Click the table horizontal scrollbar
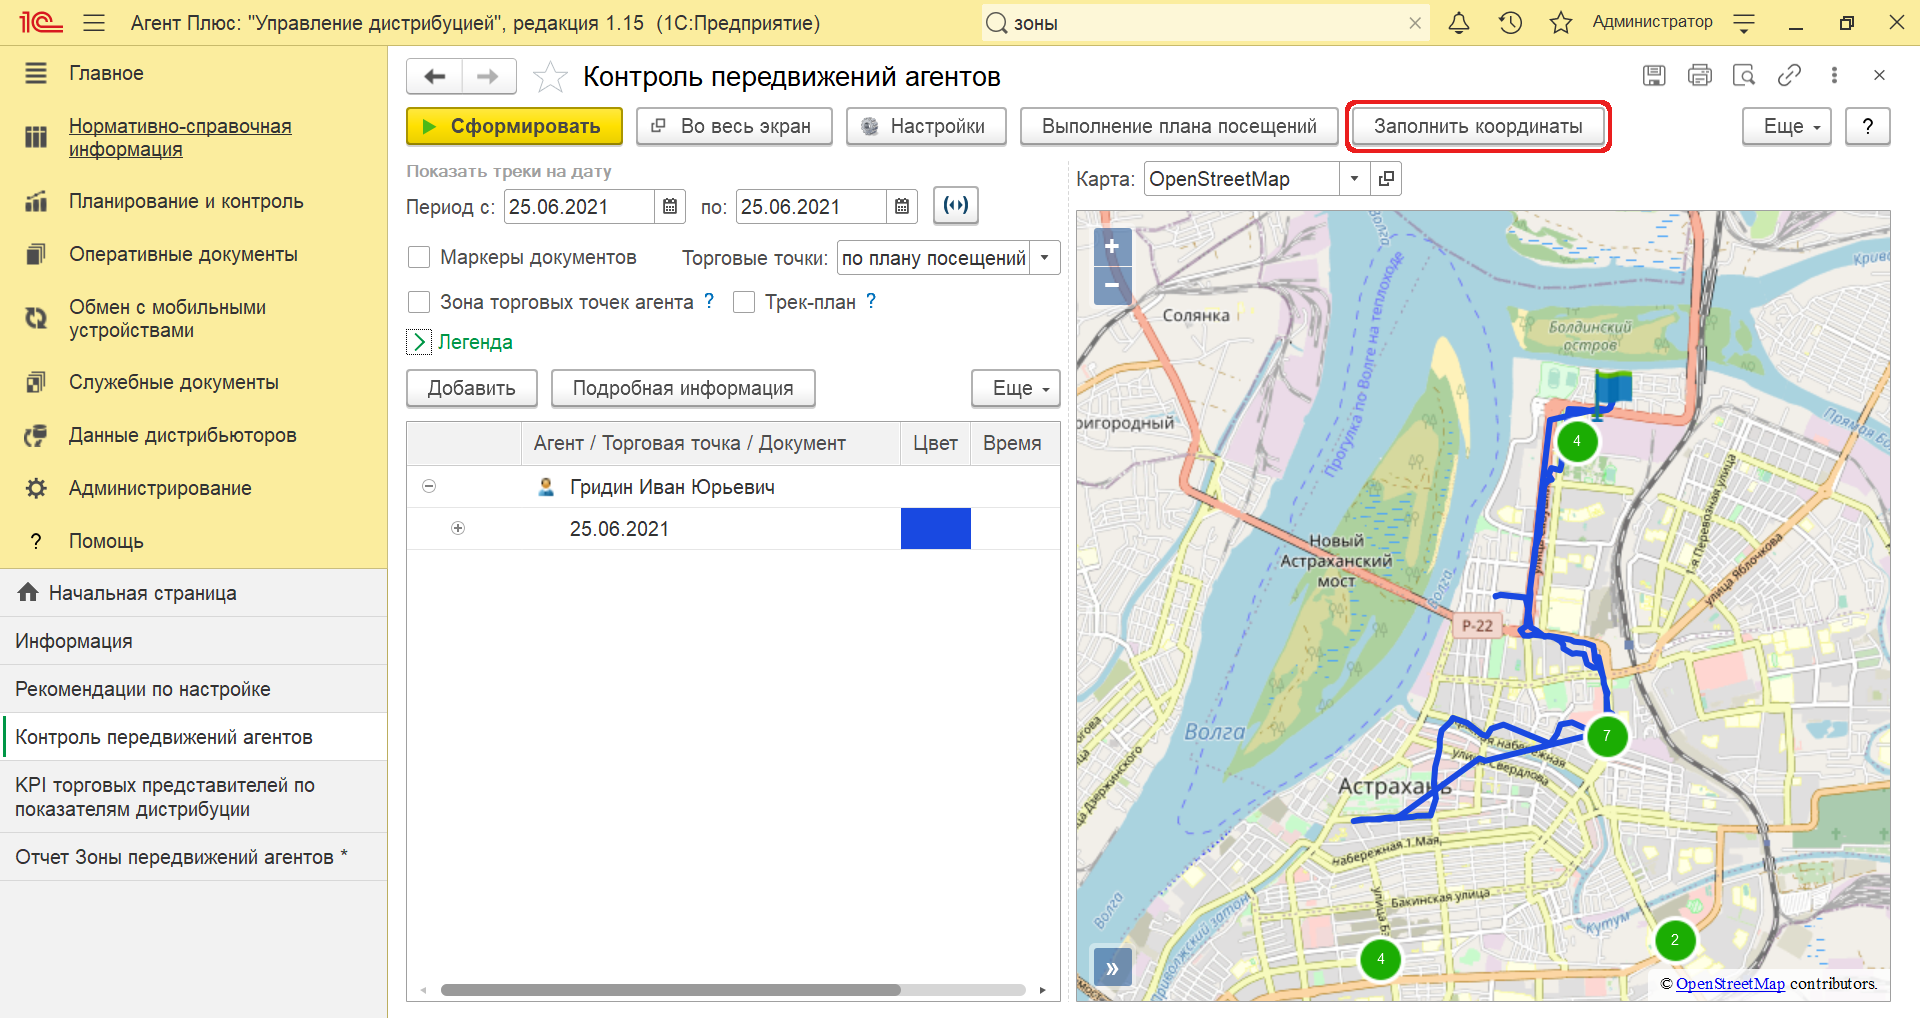The image size is (1920, 1018). [x=670, y=990]
